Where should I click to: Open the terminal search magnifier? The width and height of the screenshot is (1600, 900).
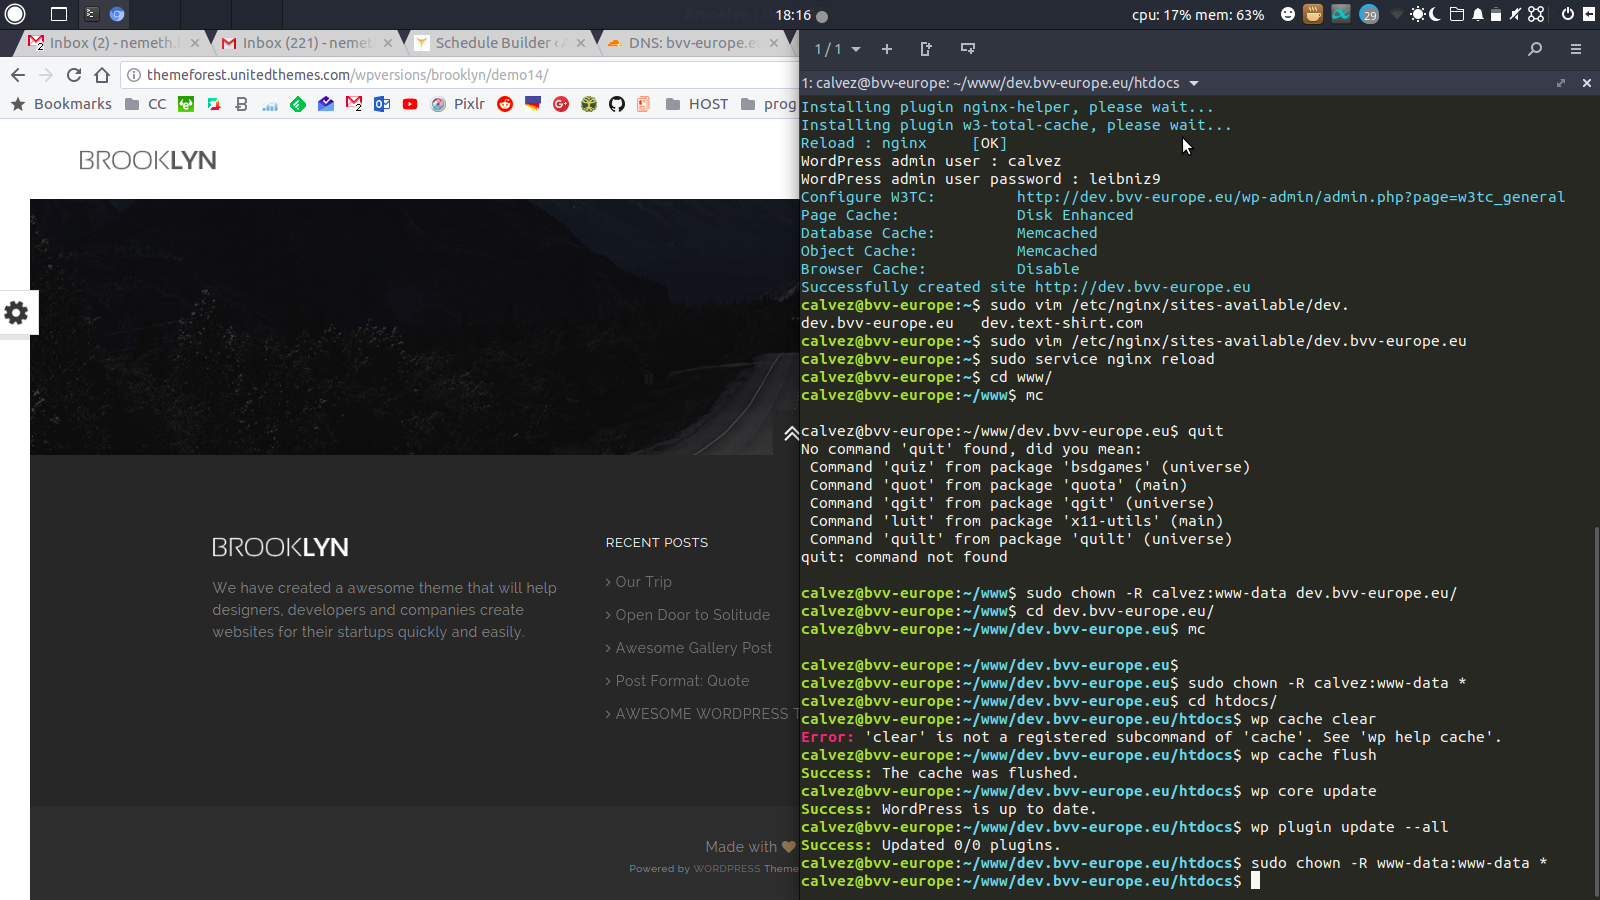pos(1535,49)
